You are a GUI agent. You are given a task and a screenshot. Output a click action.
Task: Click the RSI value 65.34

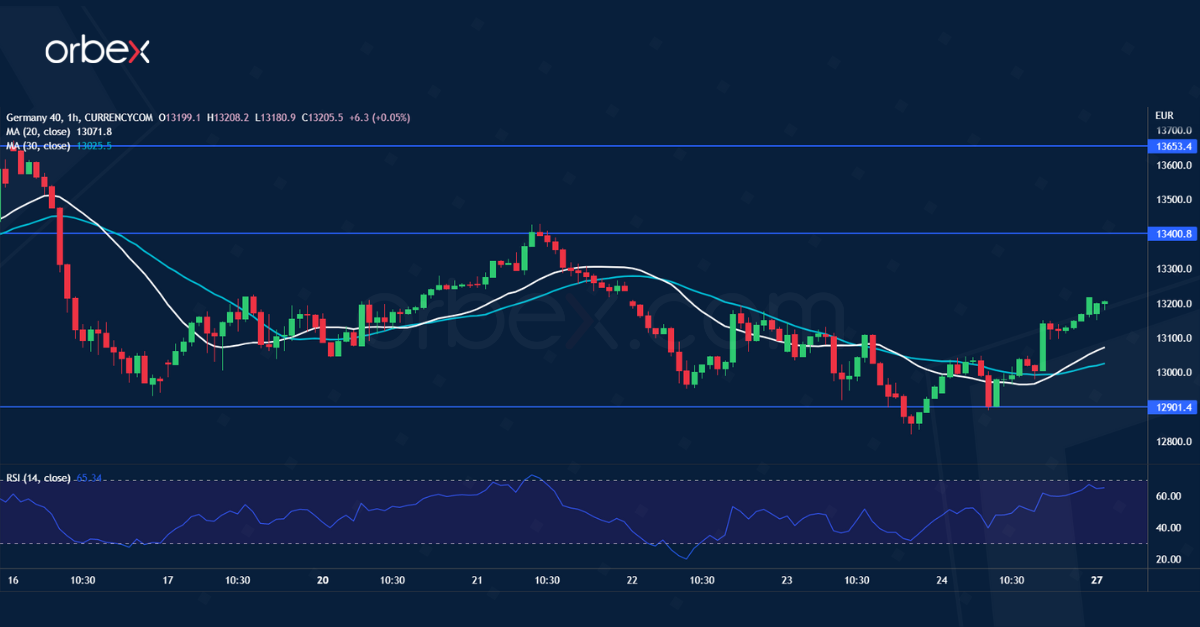click(89, 478)
